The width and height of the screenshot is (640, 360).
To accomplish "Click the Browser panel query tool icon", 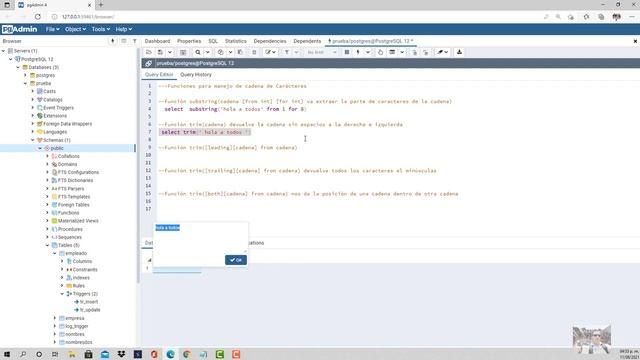I will click(113, 41).
